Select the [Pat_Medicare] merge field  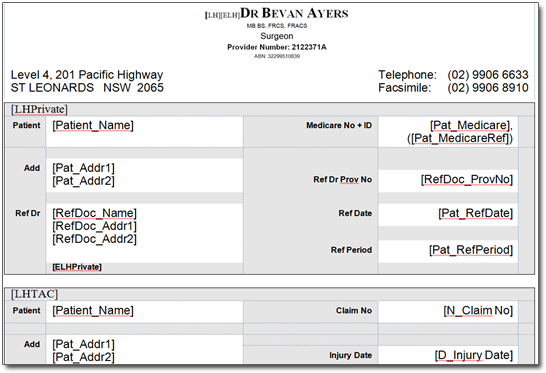470,125
